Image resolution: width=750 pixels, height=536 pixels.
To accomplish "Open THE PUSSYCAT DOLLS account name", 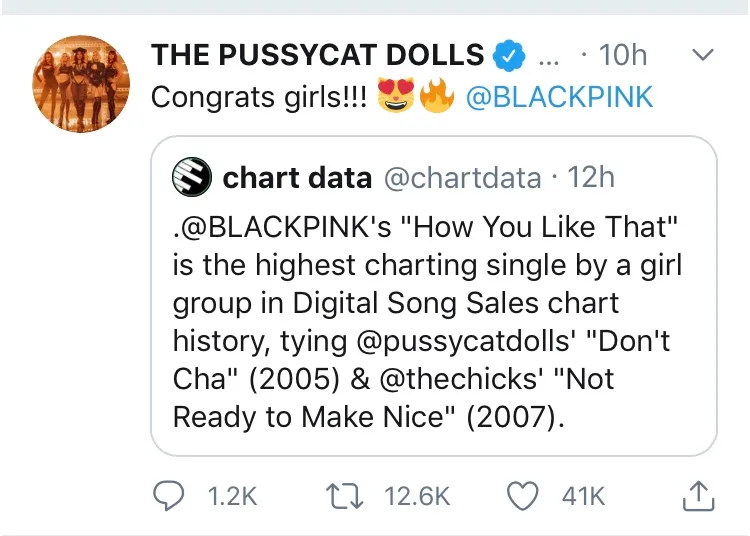I will [318, 55].
